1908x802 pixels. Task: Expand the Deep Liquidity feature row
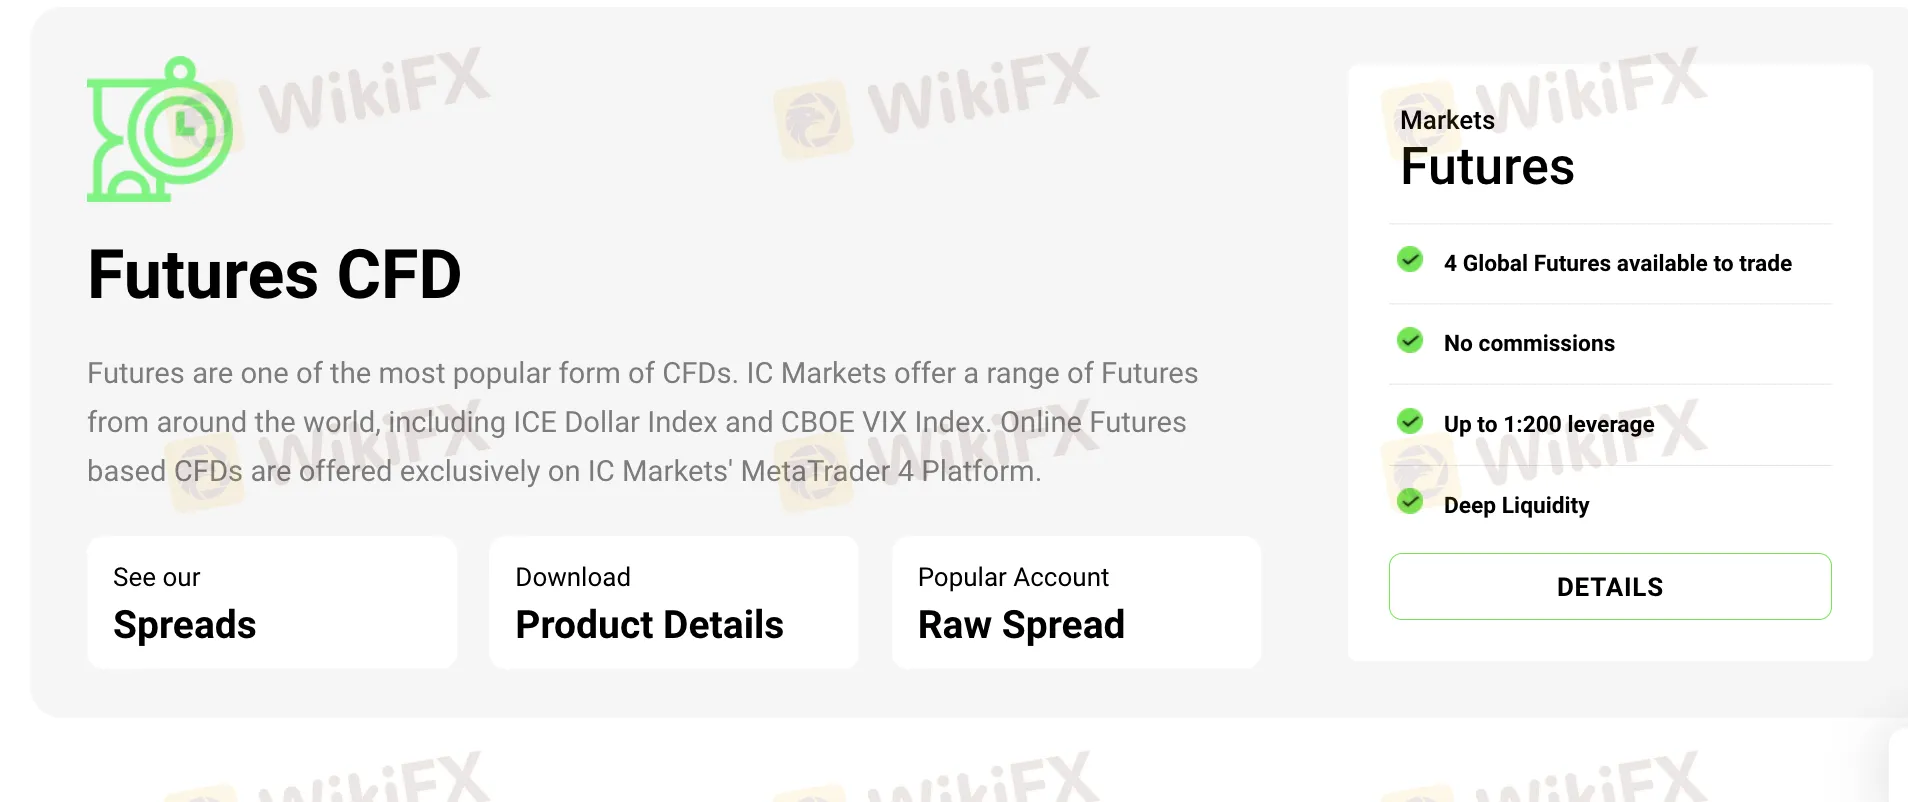pyautogui.click(x=1516, y=505)
